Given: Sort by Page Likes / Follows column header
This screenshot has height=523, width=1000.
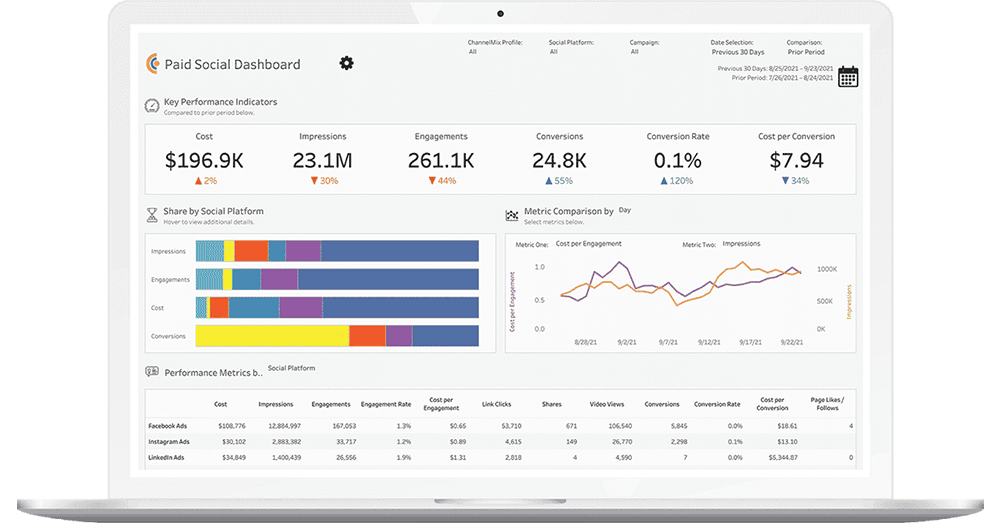Looking at the screenshot, I should [x=827, y=404].
